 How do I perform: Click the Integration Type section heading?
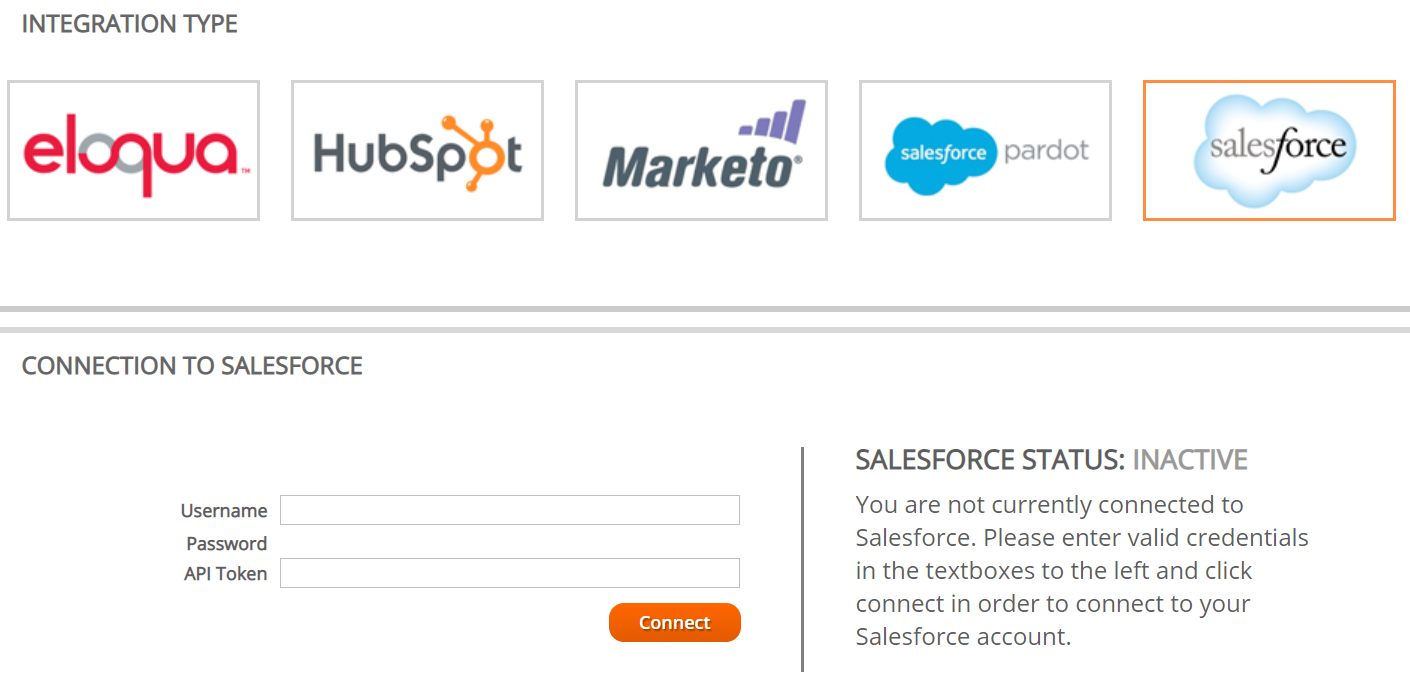[x=130, y=24]
